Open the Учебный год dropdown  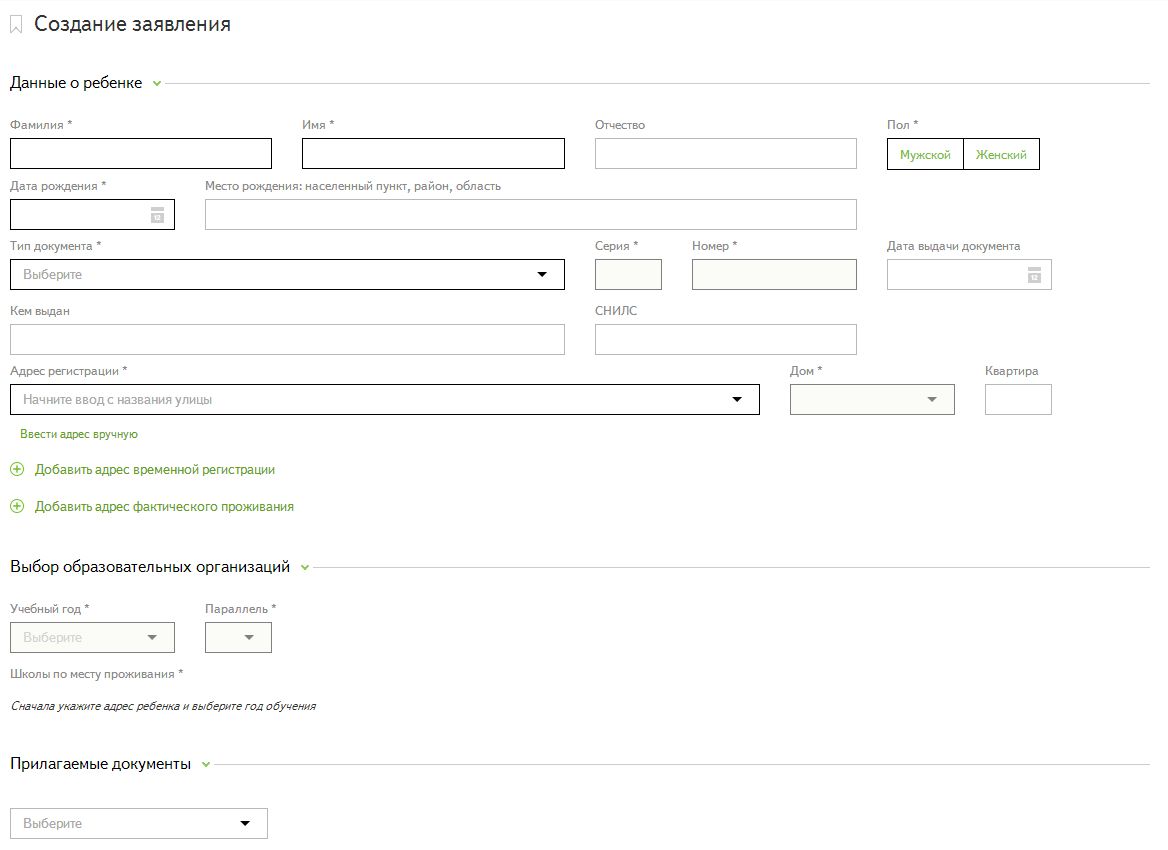[x=92, y=637]
